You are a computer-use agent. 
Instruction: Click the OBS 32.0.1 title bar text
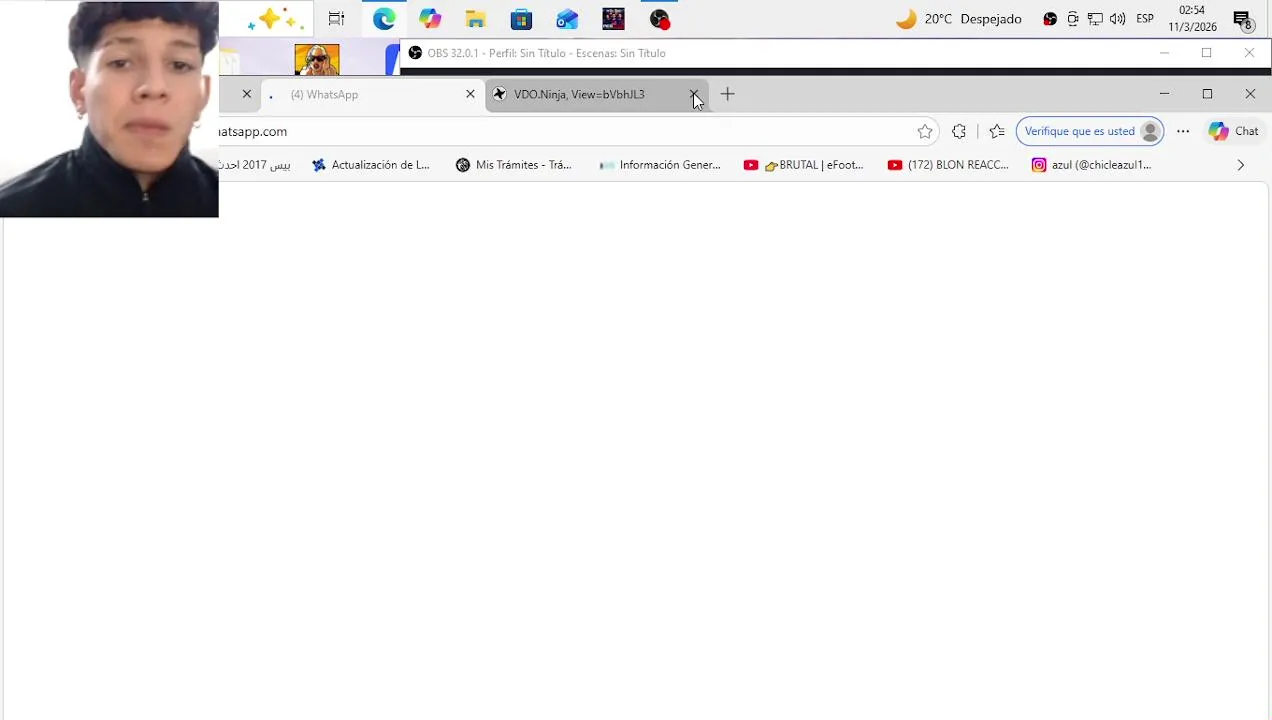[546, 53]
